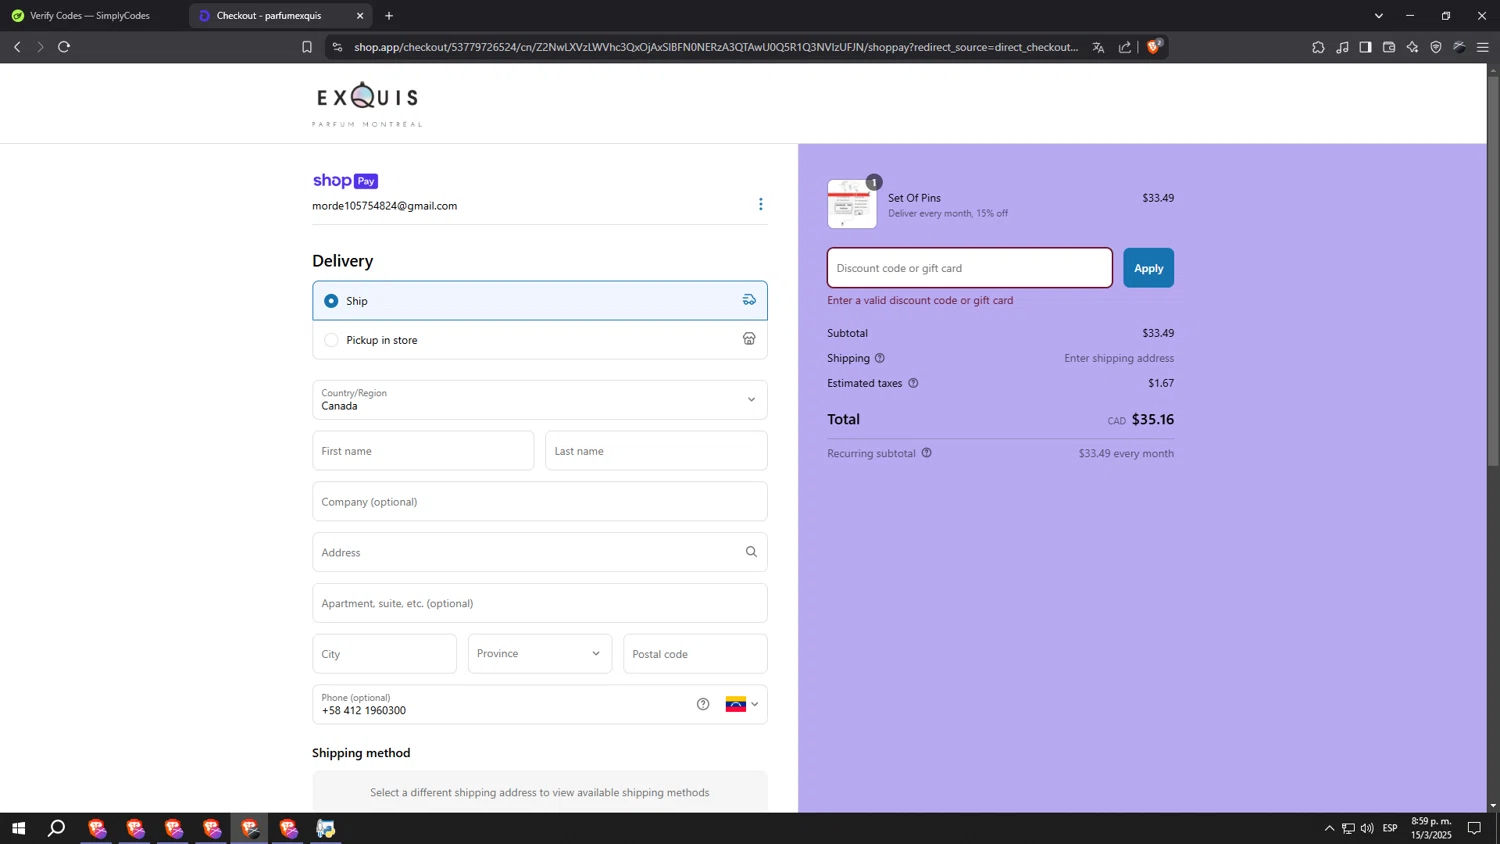Viewport: 1500px width, 844px height.
Task: Open the new tab plus button
Action: click(x=389, y=16)
